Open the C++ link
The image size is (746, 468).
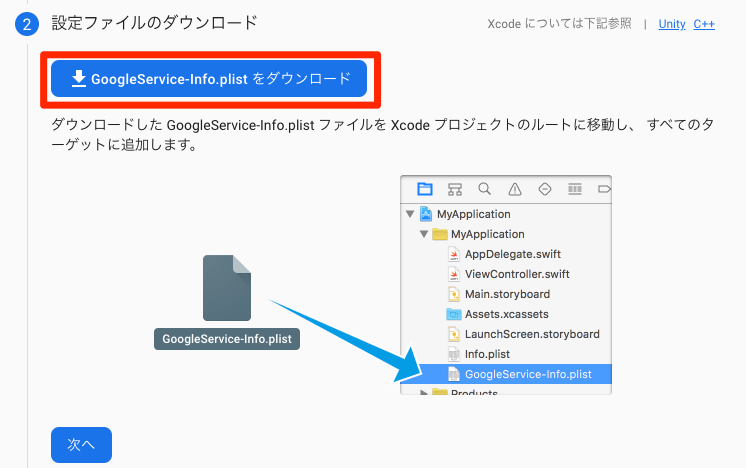click(x=703, y=24)
